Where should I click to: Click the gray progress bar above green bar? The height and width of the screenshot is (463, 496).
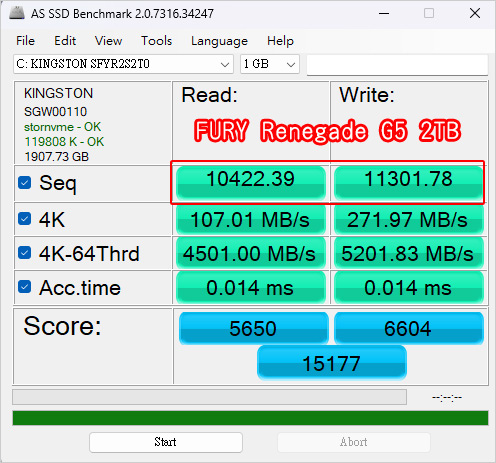[209, 397]
